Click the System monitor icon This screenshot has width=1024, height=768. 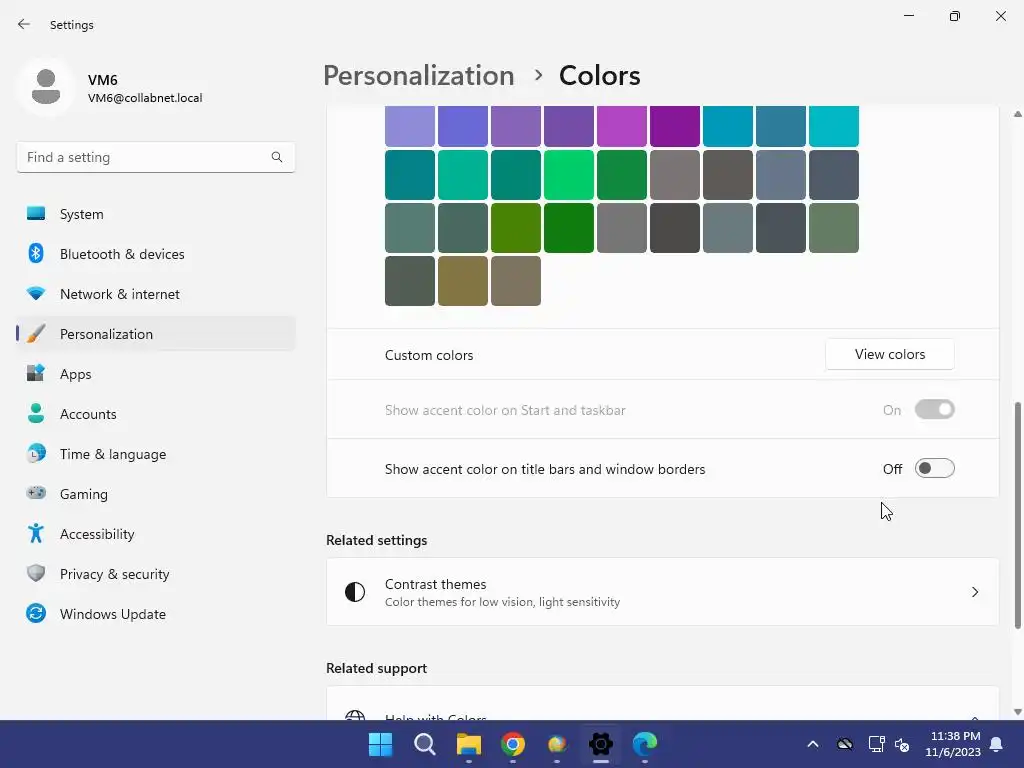pos(36,214)
